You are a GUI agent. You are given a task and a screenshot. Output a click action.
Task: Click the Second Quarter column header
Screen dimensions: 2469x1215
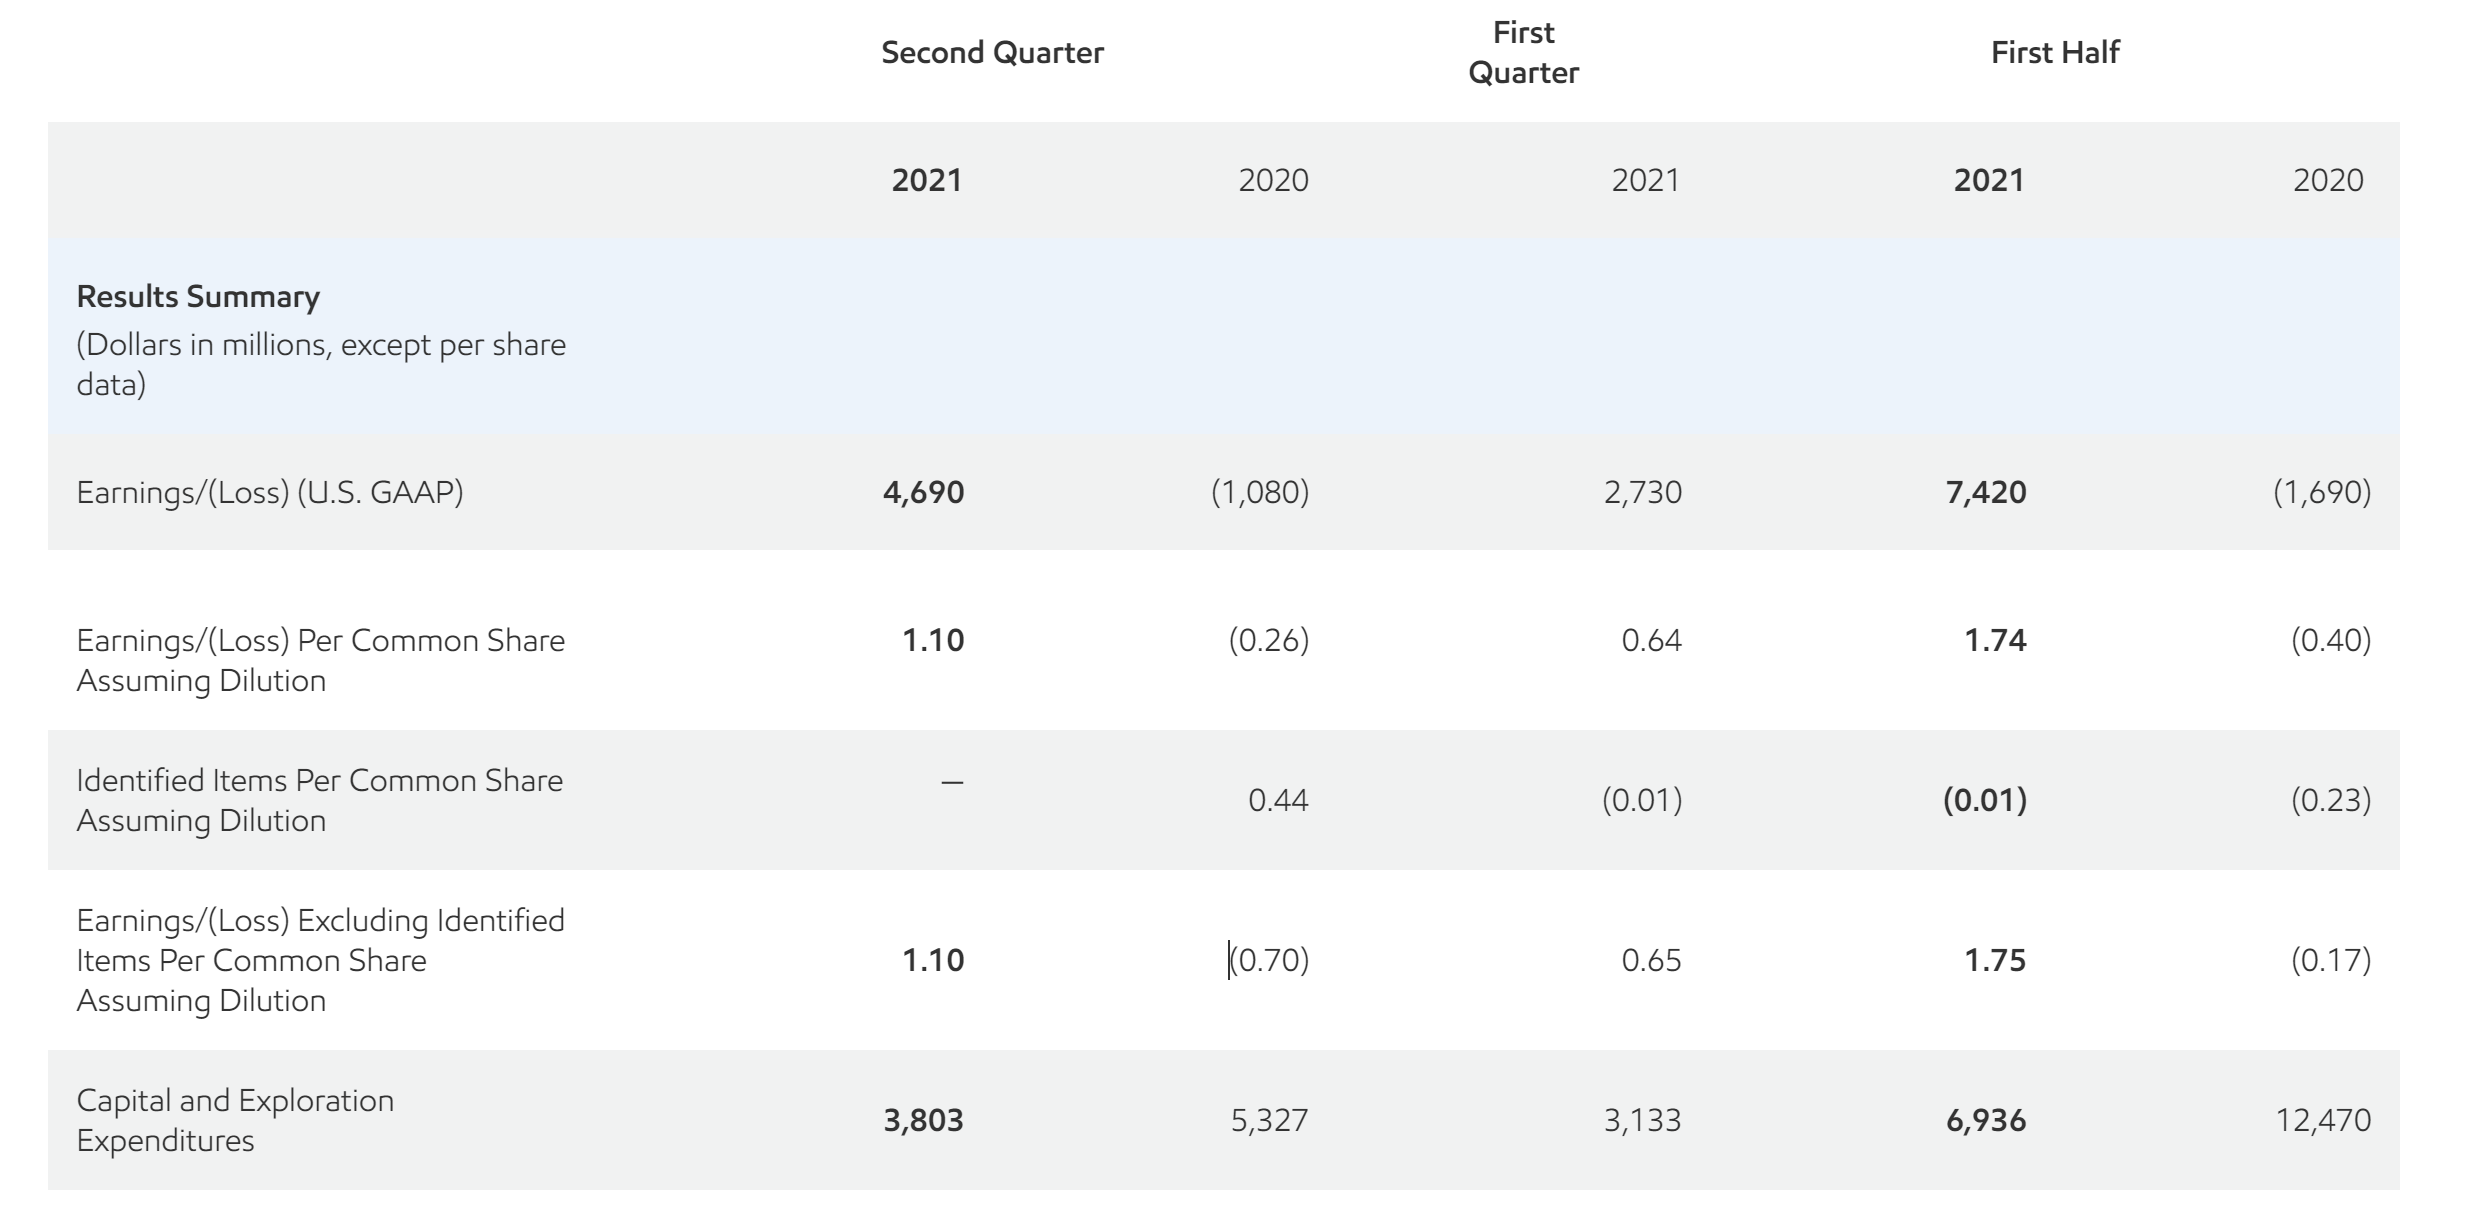click(992, 53)
